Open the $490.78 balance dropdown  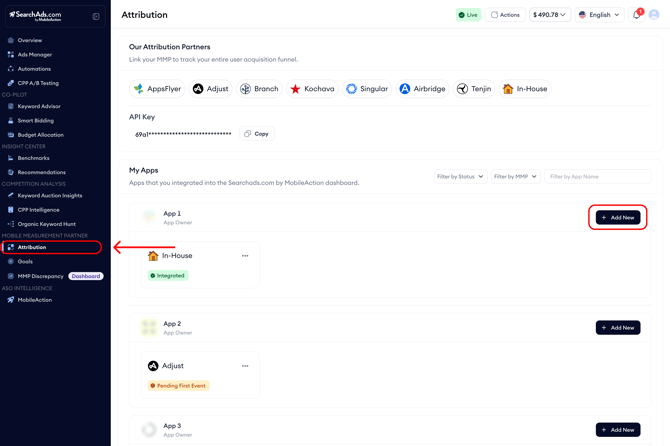tap(550, 15)
